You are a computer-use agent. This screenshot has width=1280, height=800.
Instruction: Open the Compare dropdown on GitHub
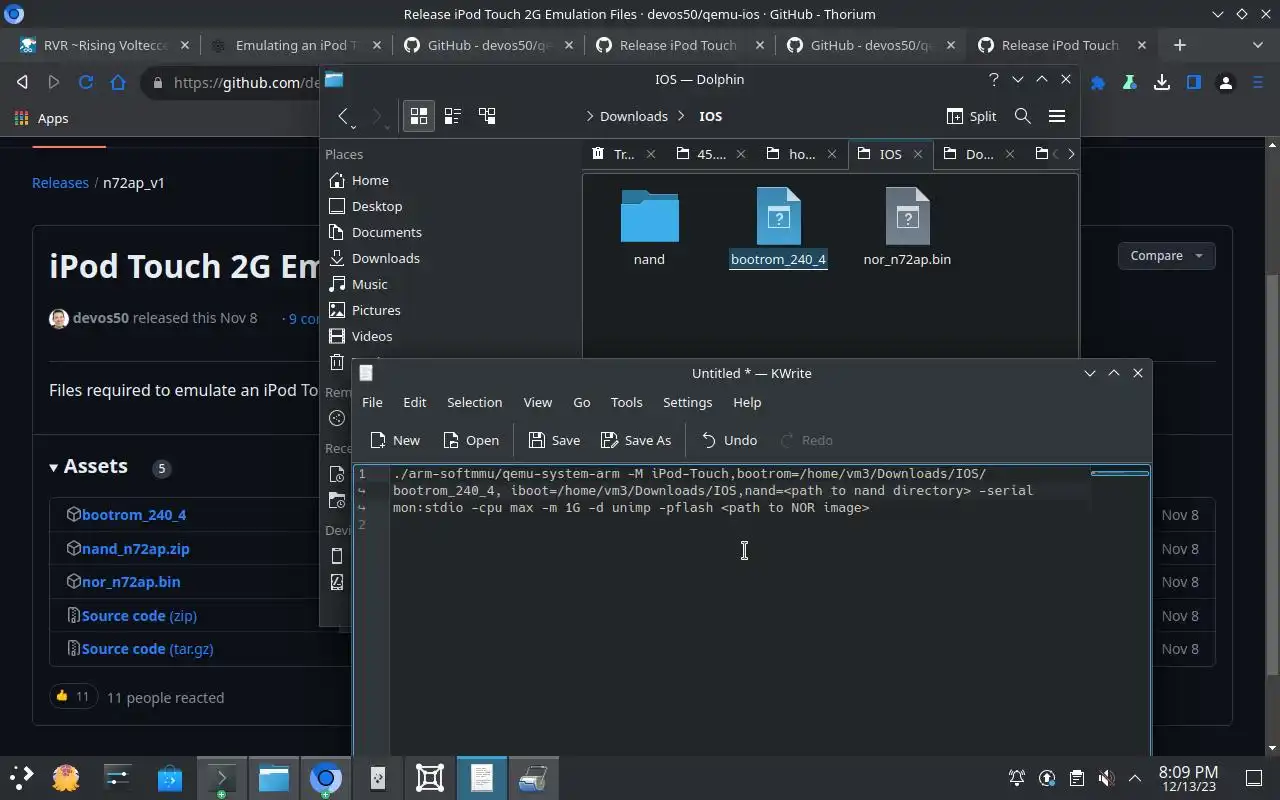[1166, 256]
